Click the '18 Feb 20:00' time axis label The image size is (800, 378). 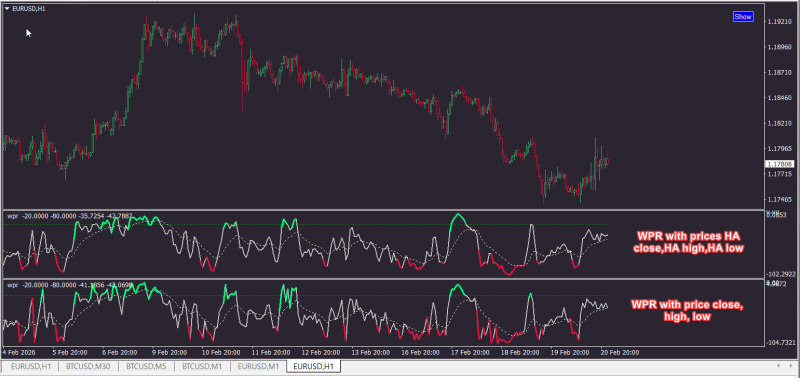pos(520,352)
